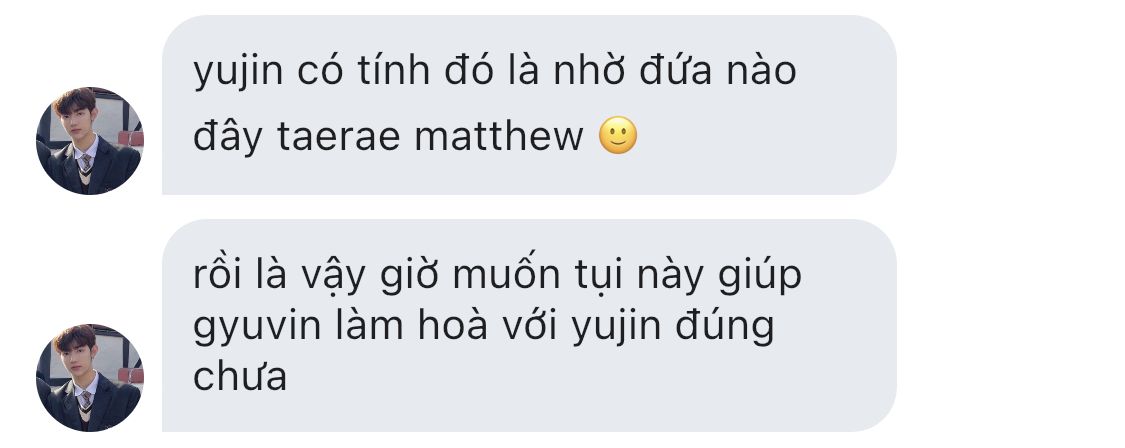The height and width of the screenshot is (448, 1125).
Task: Click the name "taerae" in the first message
Action: coord(339,137)
